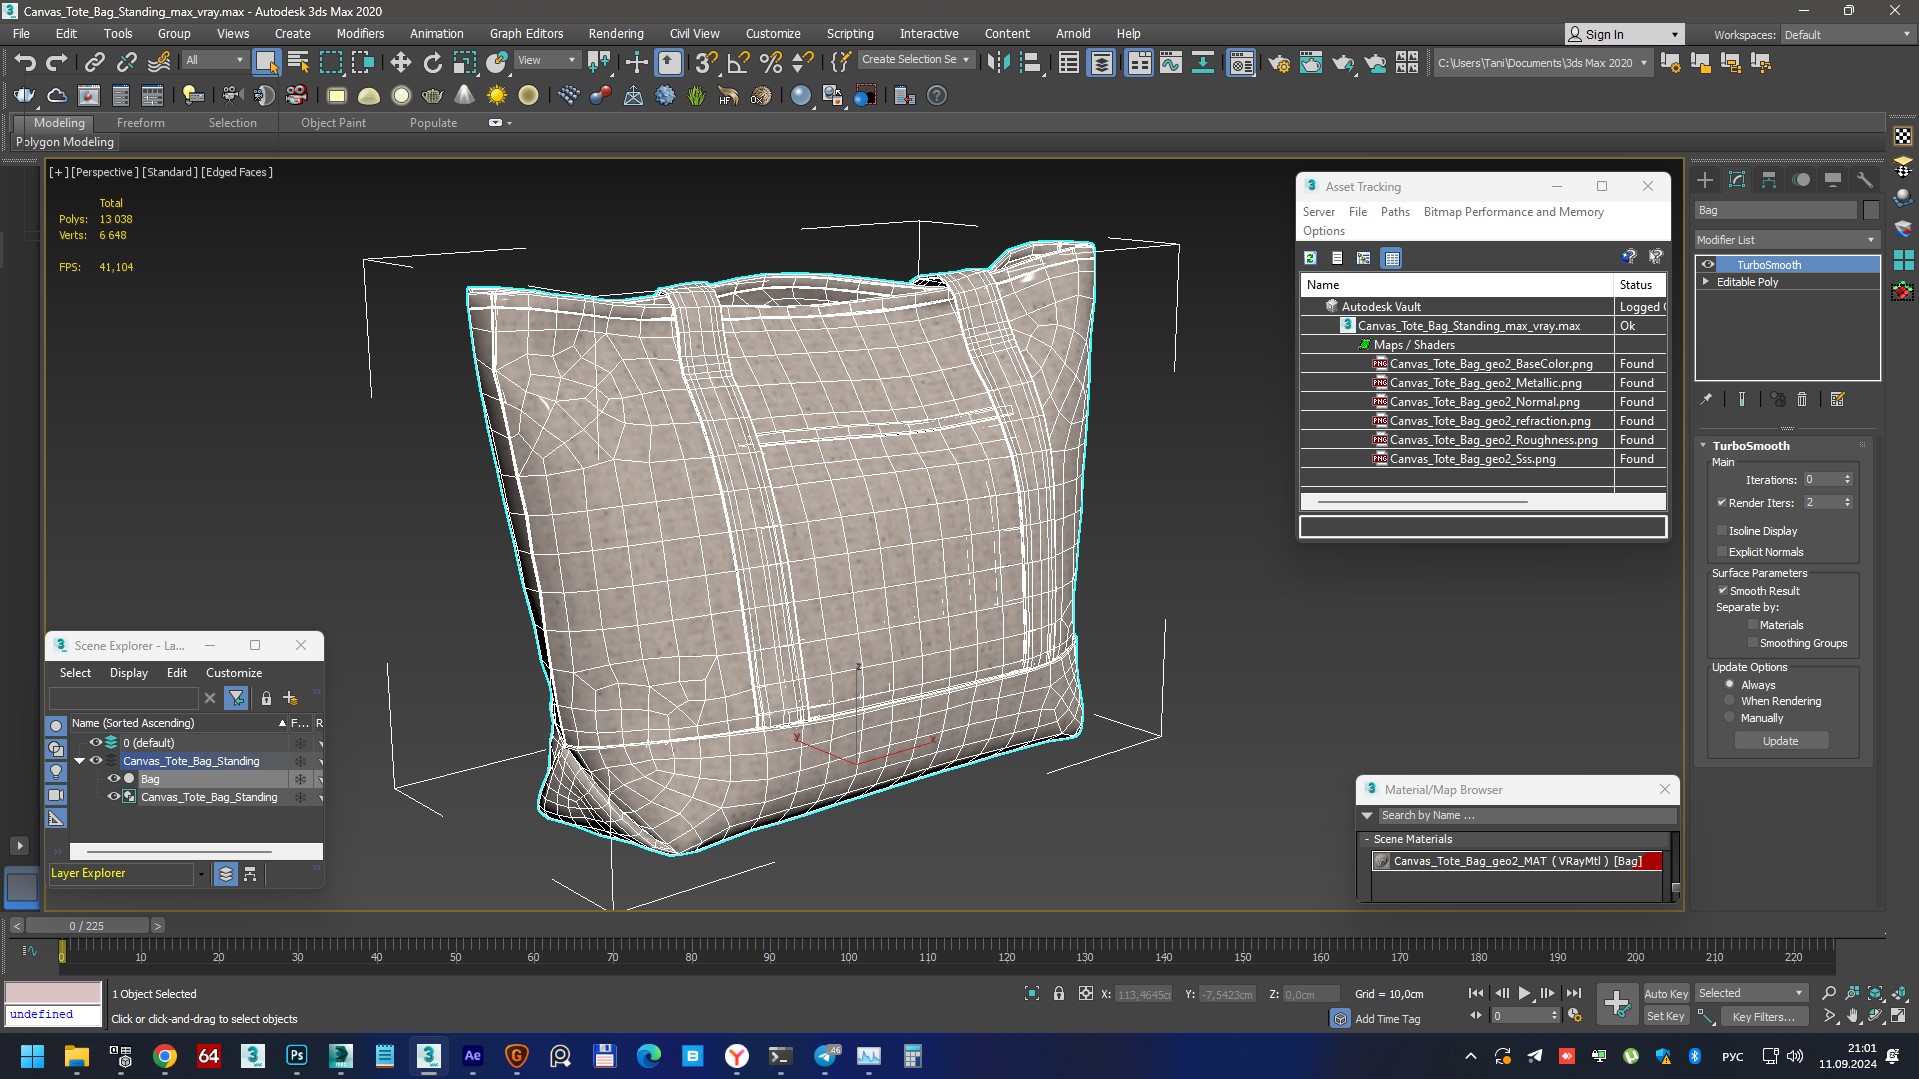Remove modifier with the trash icon
The height and width of the screenshot is (1079, 1919).
[1802, 399]
